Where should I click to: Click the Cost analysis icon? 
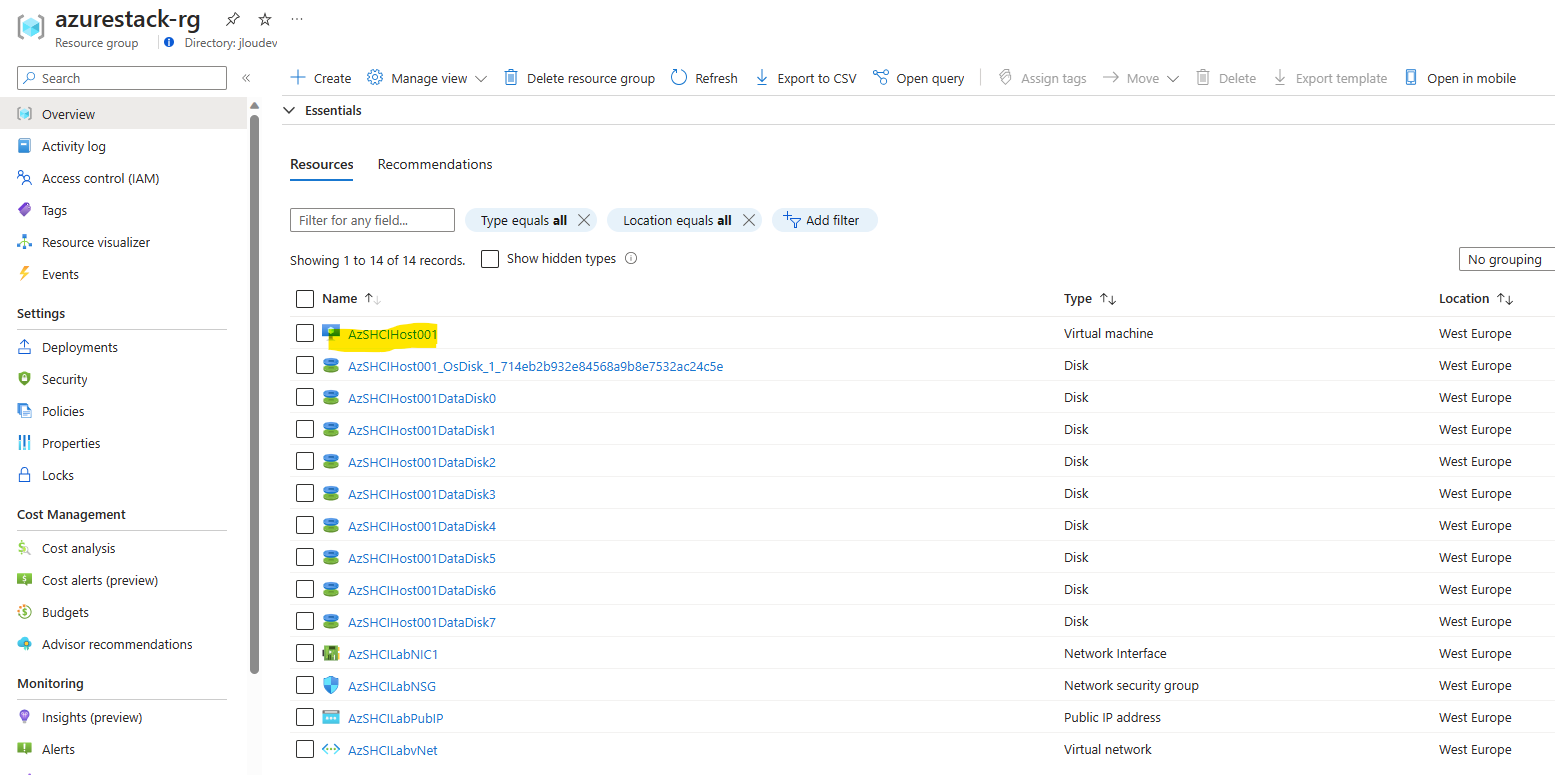coord(25,548)
